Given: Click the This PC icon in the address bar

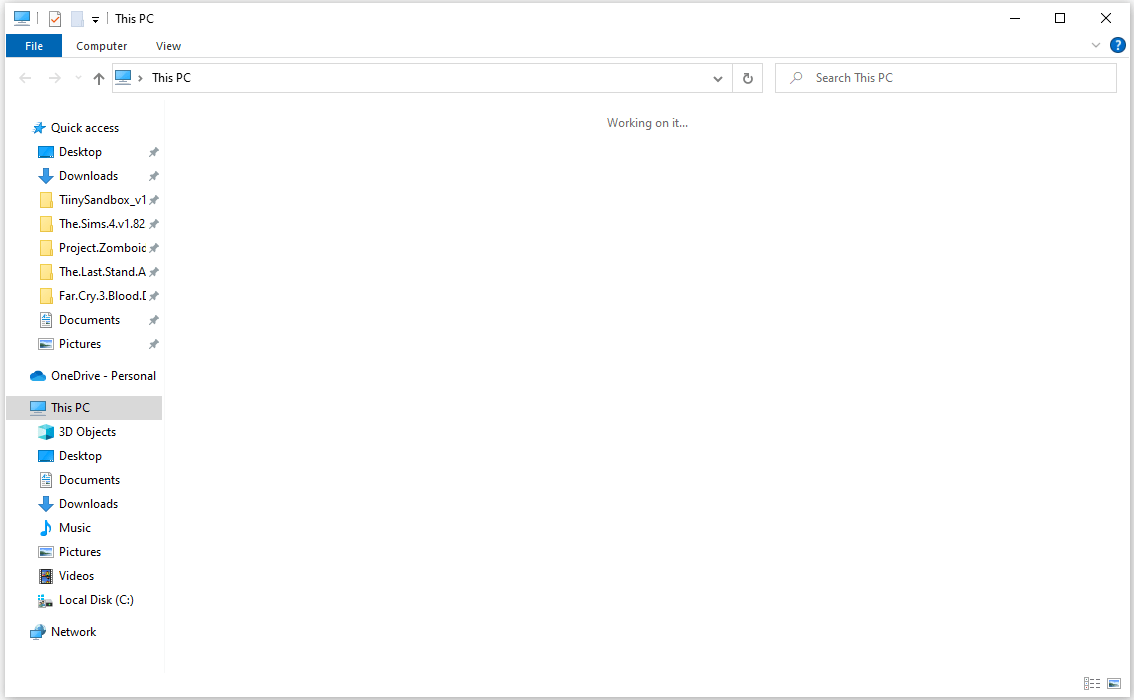Looking at the screenshot, I should click(123, 77).
